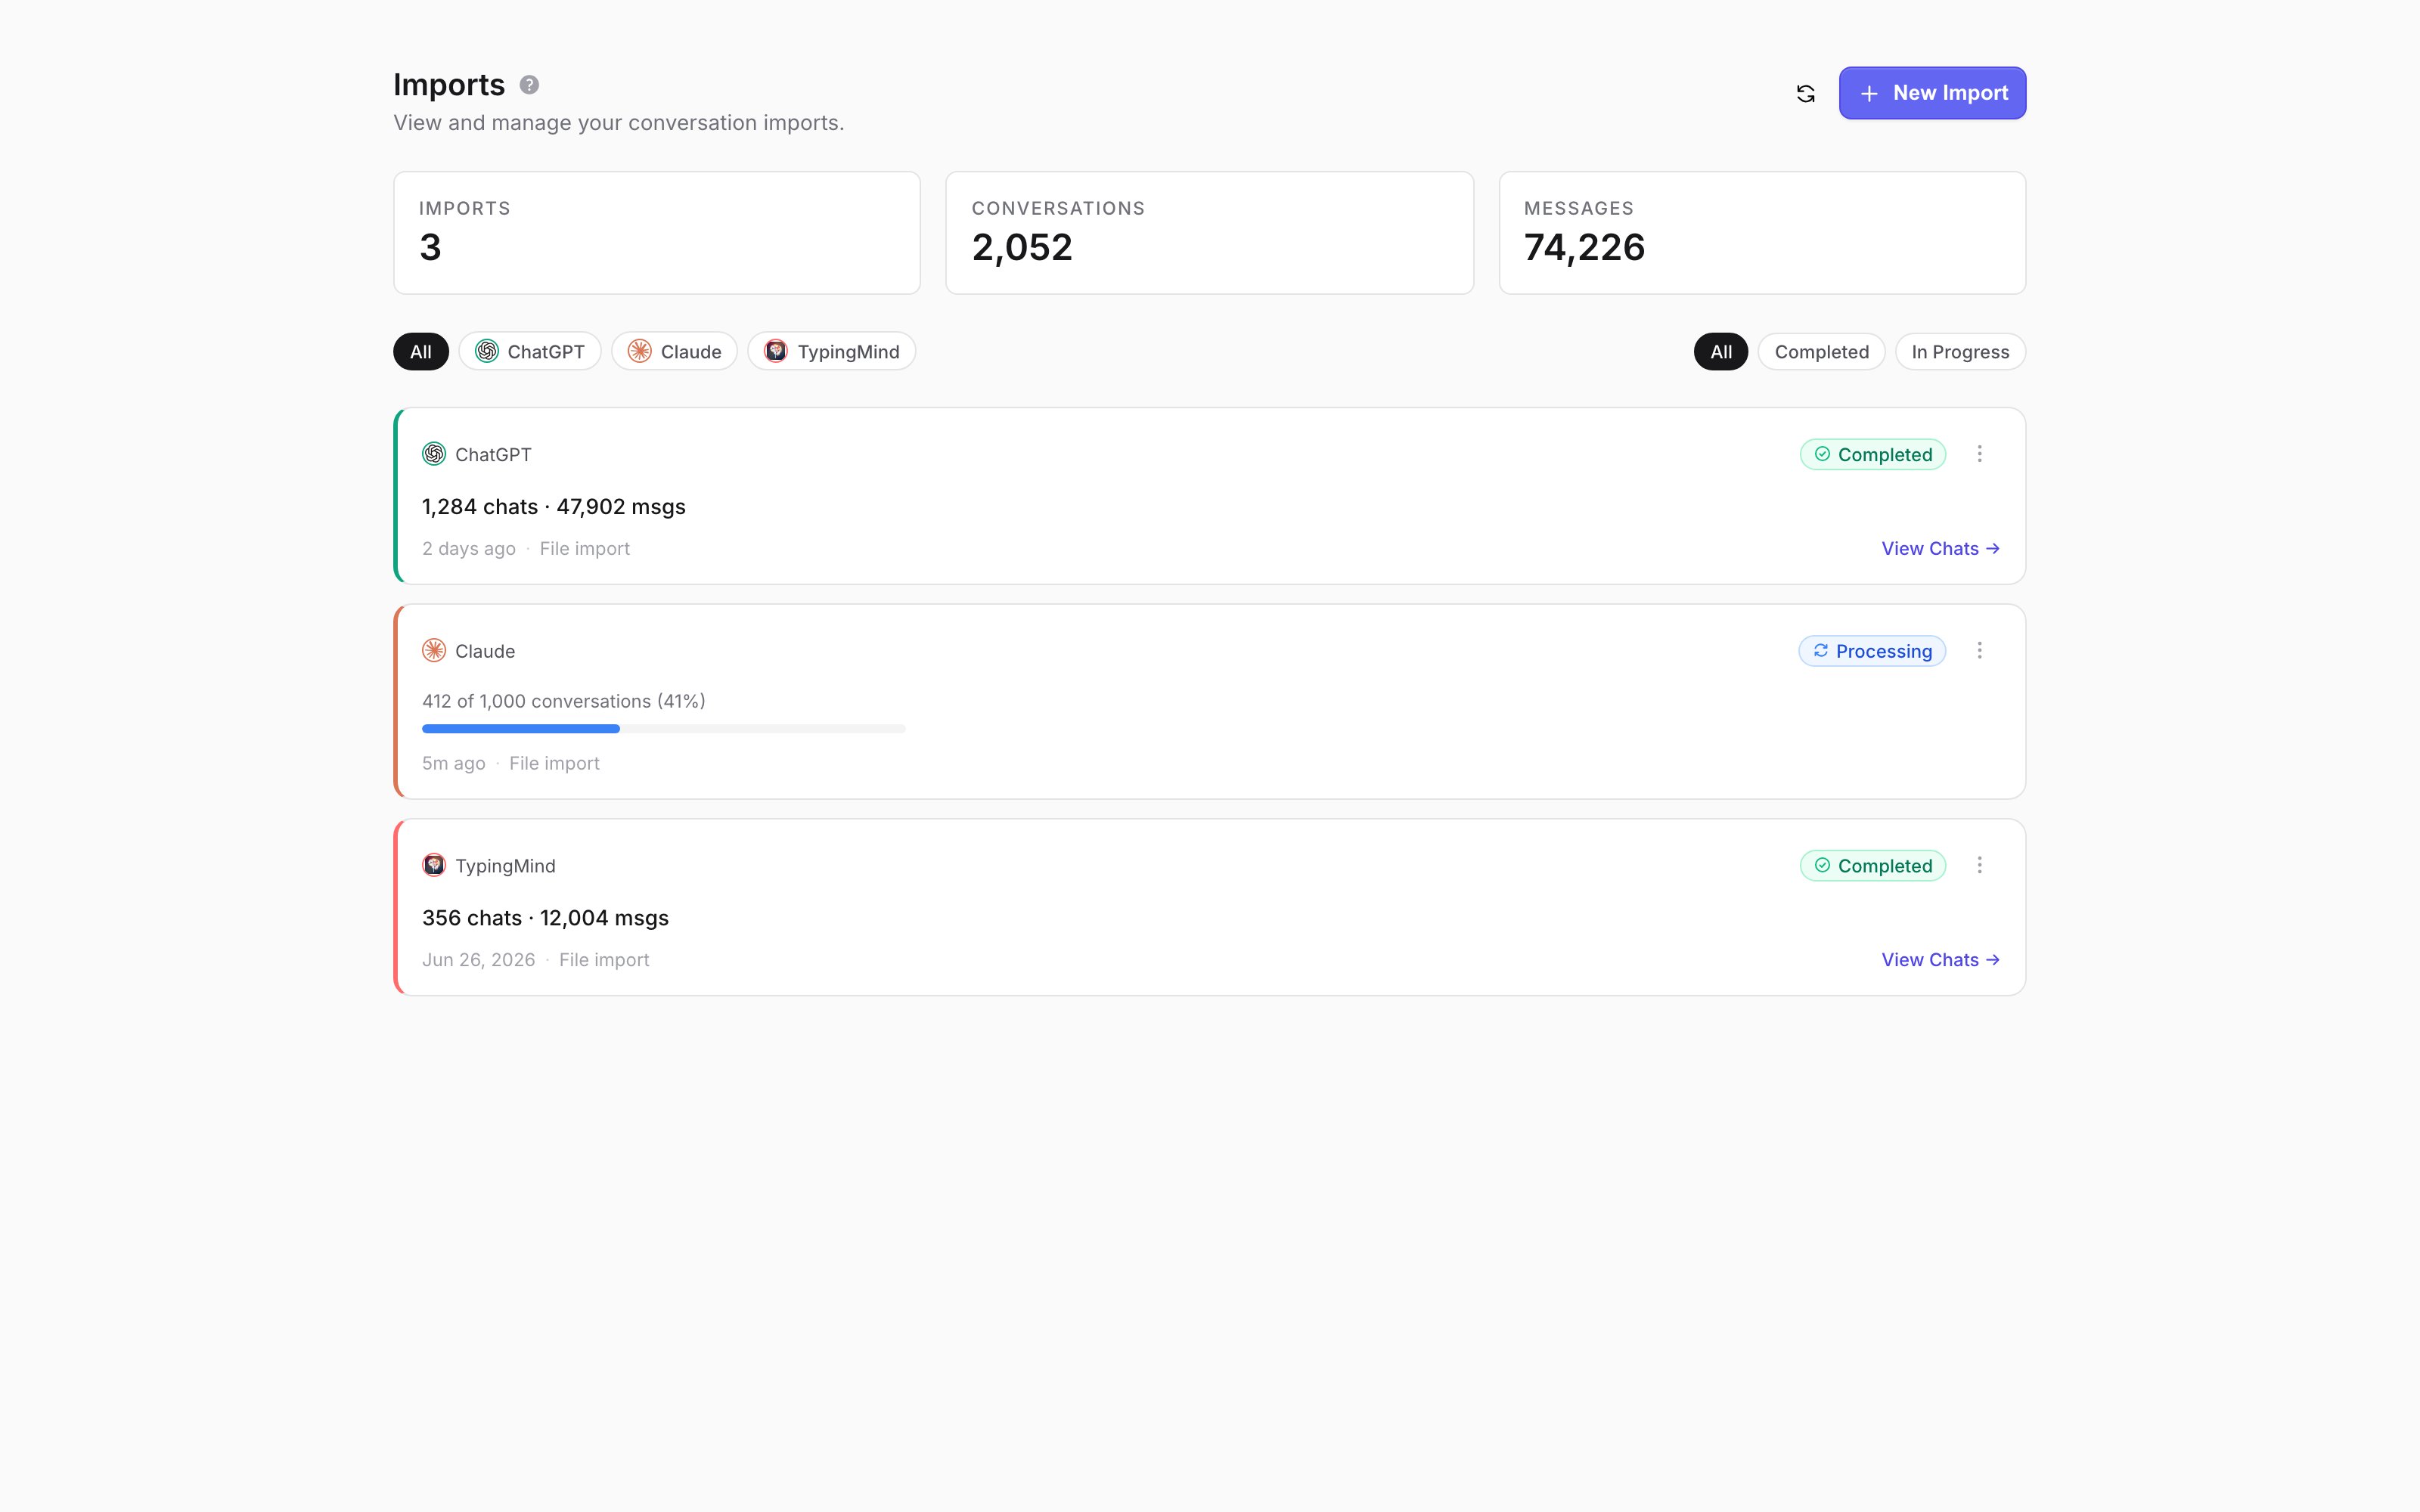
Task: Click '356 chats · 12,004 msgs' text
Action: click(545, 918)
